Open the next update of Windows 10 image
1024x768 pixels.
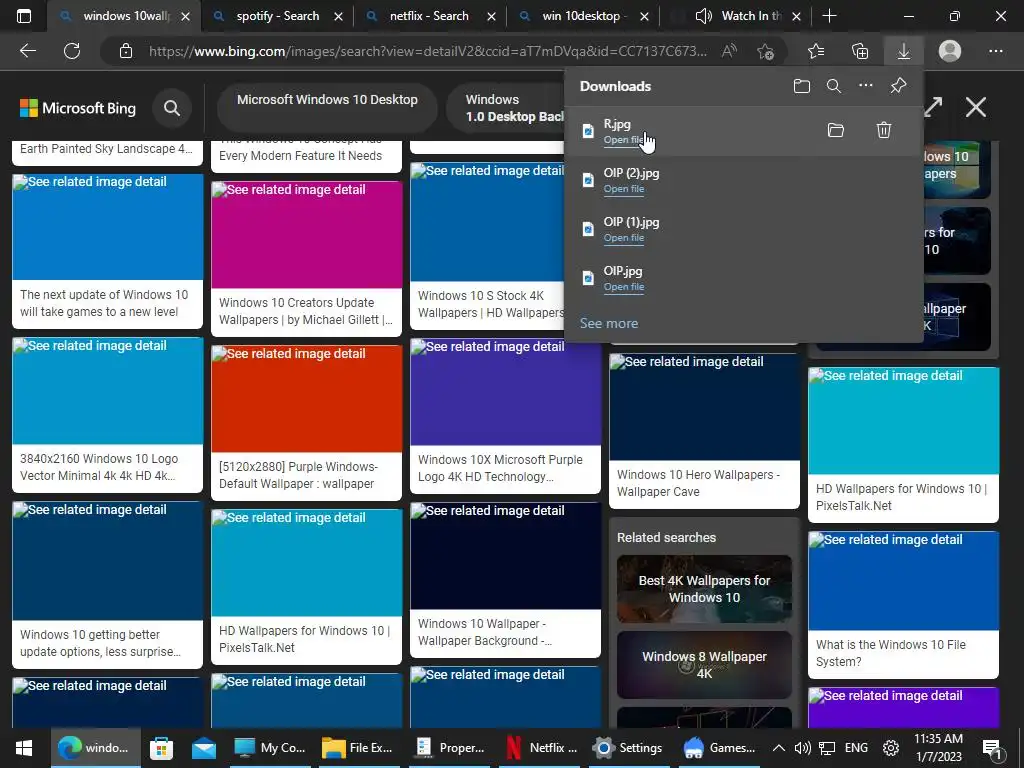[107, 251]
